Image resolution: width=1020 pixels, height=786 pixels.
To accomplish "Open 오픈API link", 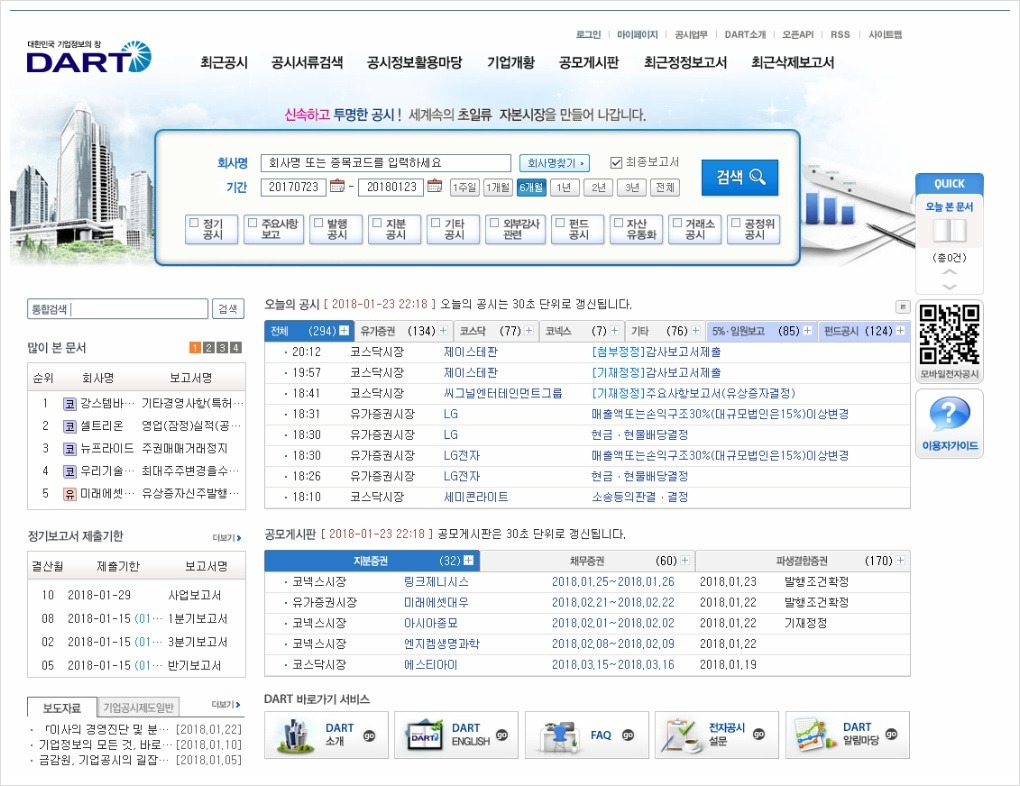I will 798,34.
